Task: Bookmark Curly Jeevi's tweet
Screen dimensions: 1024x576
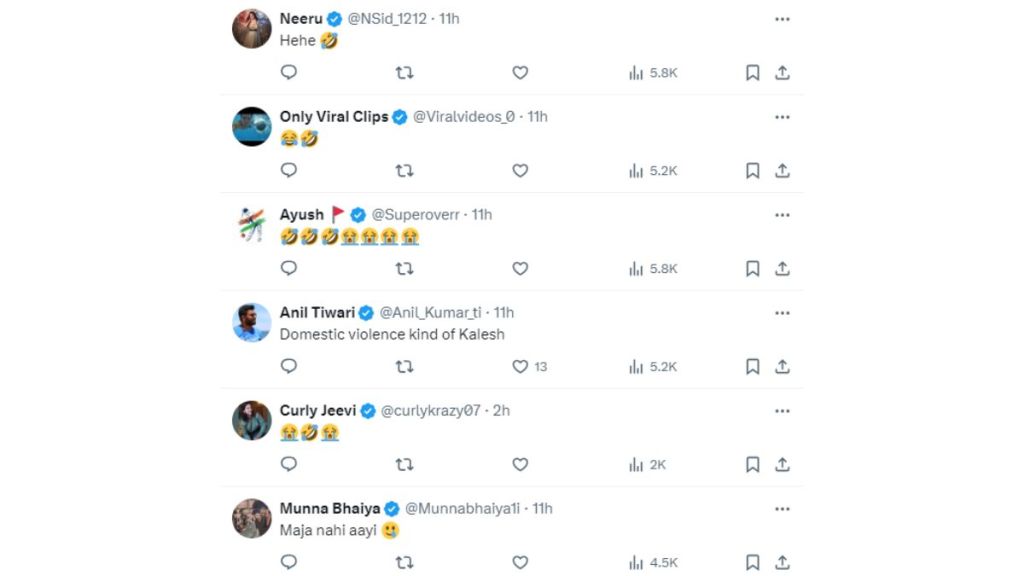Action: [x=752, y=464]
